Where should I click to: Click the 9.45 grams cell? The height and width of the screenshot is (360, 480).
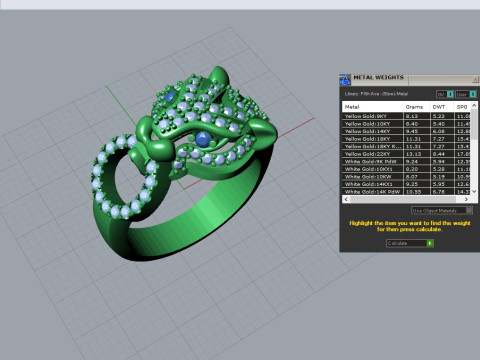pos(417,131)
